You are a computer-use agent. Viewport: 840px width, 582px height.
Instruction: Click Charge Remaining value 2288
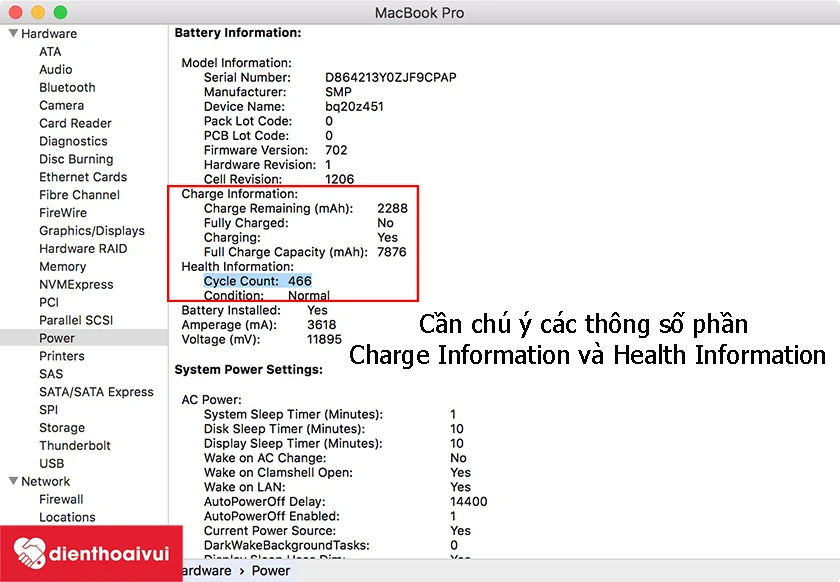tap(392, 208)
